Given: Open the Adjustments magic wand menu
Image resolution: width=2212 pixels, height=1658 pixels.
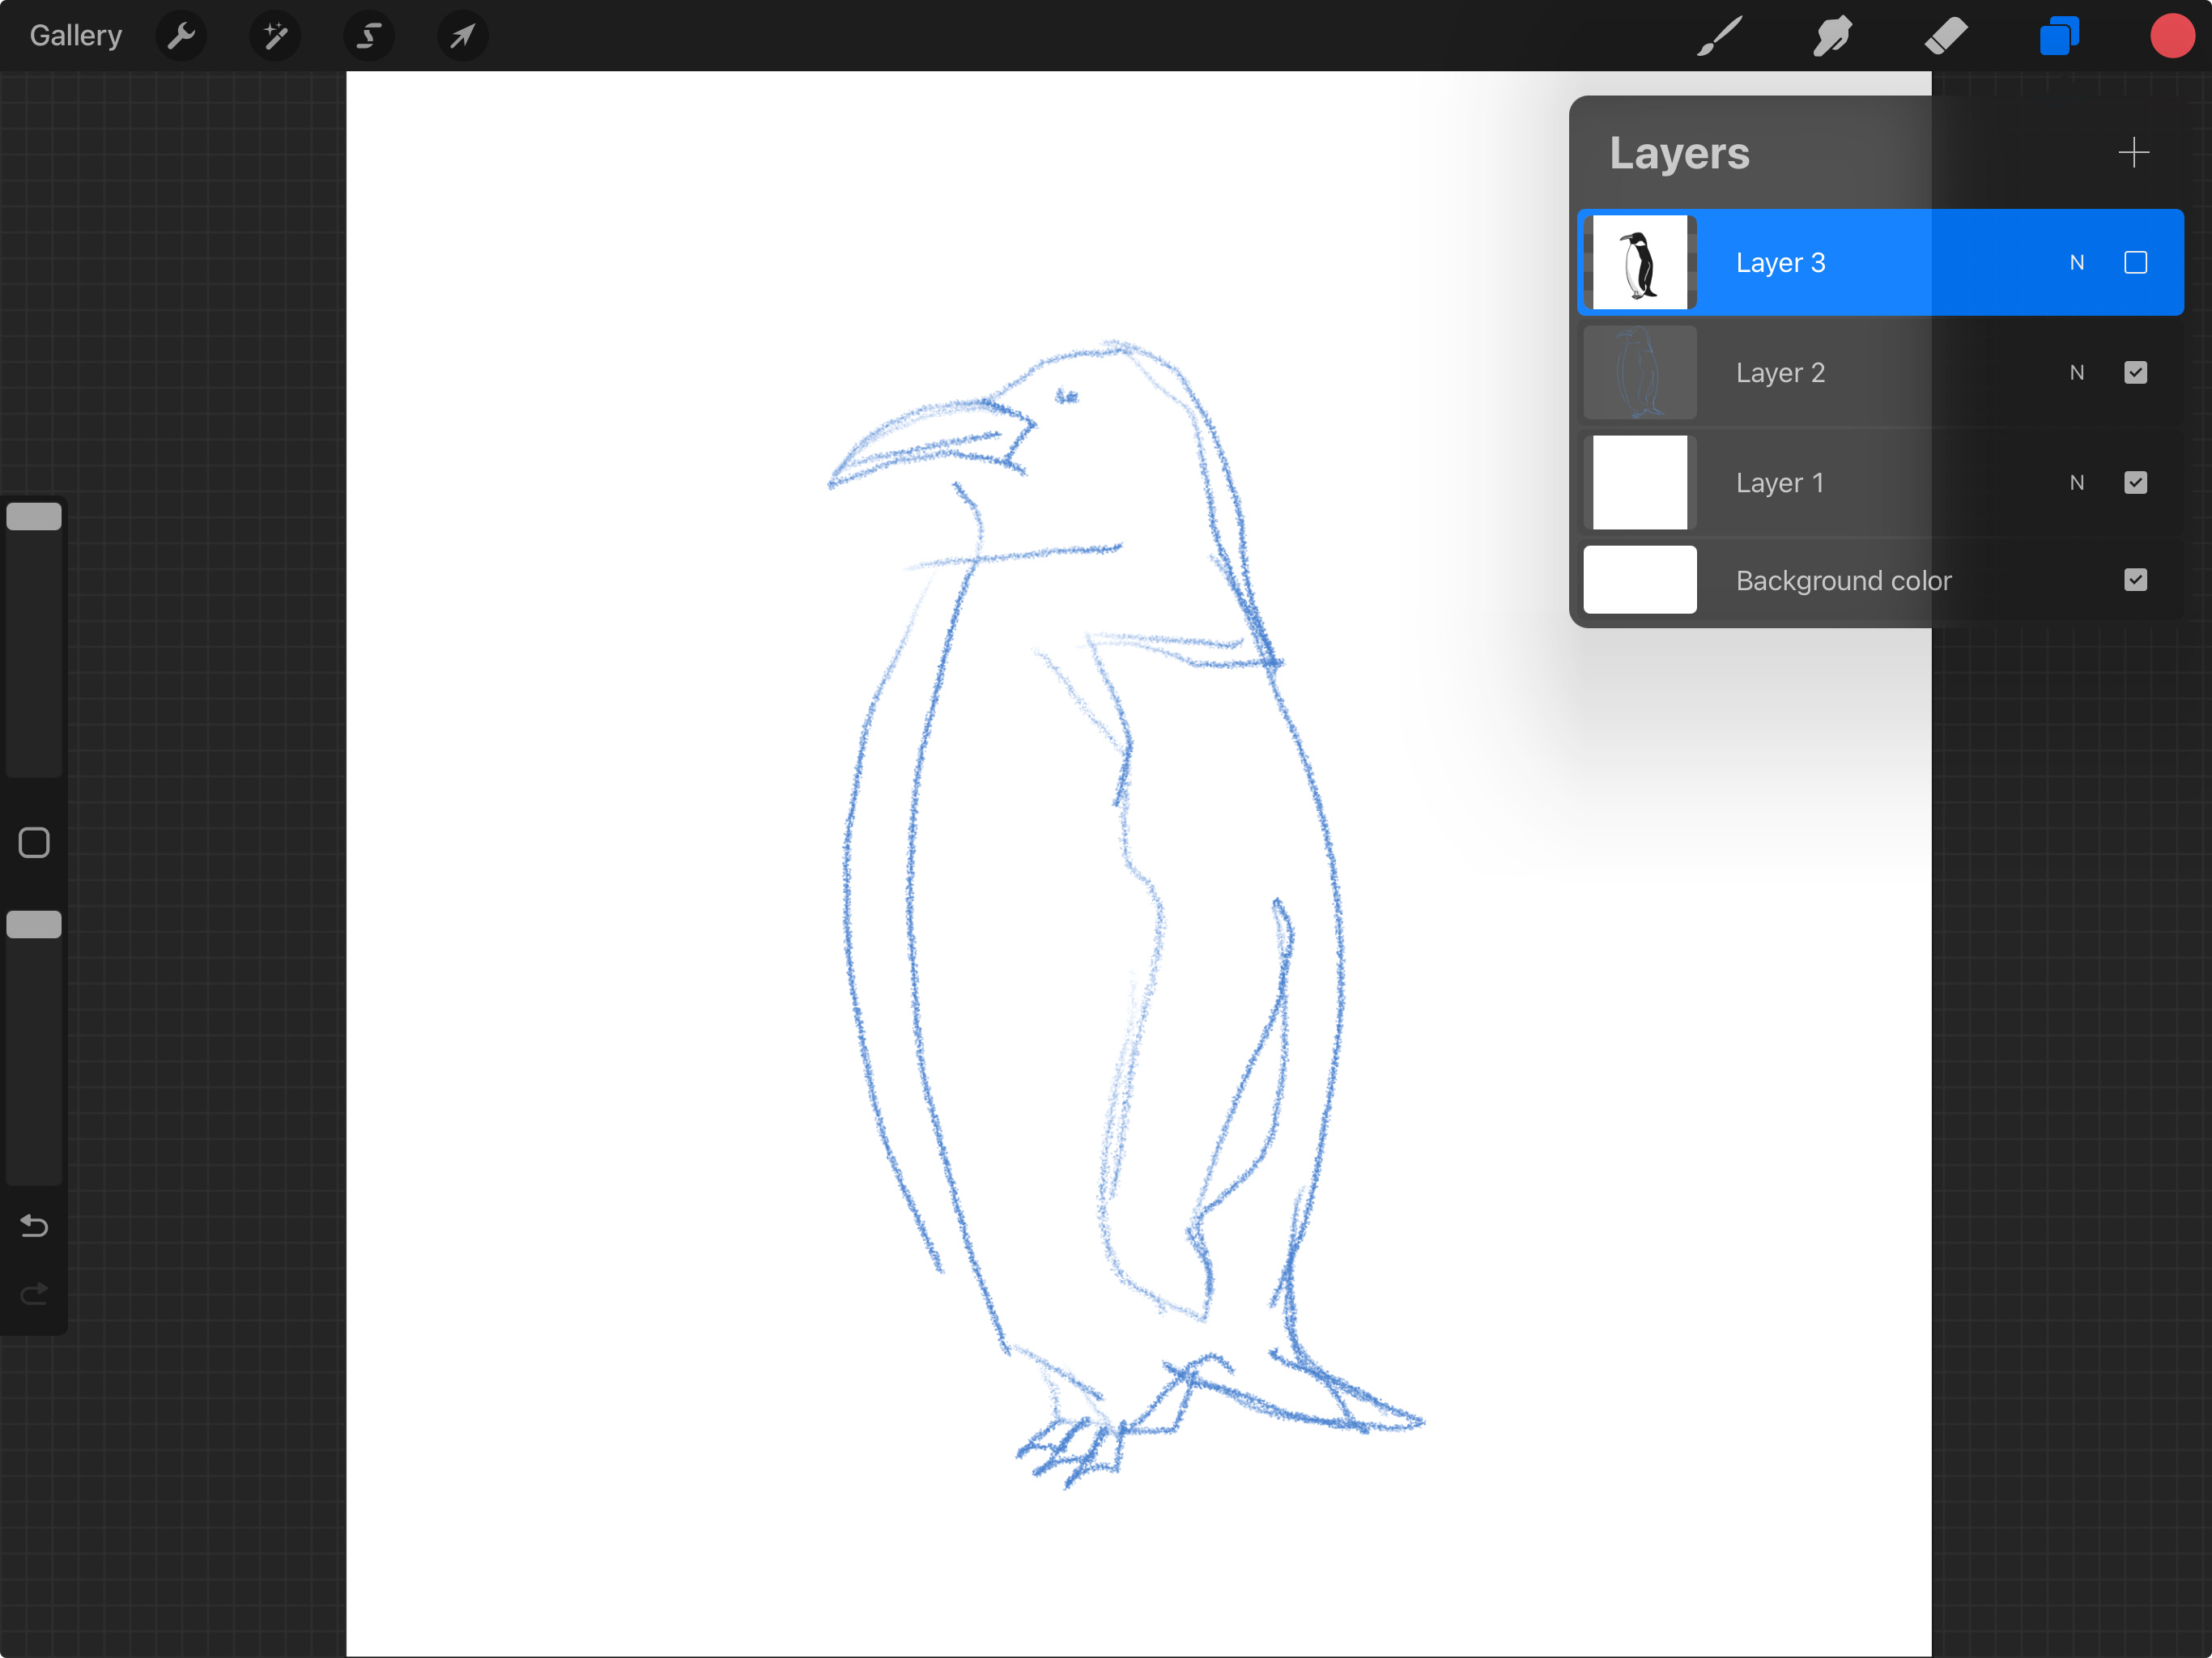Looking at the screenshot, I should [275, 37].
